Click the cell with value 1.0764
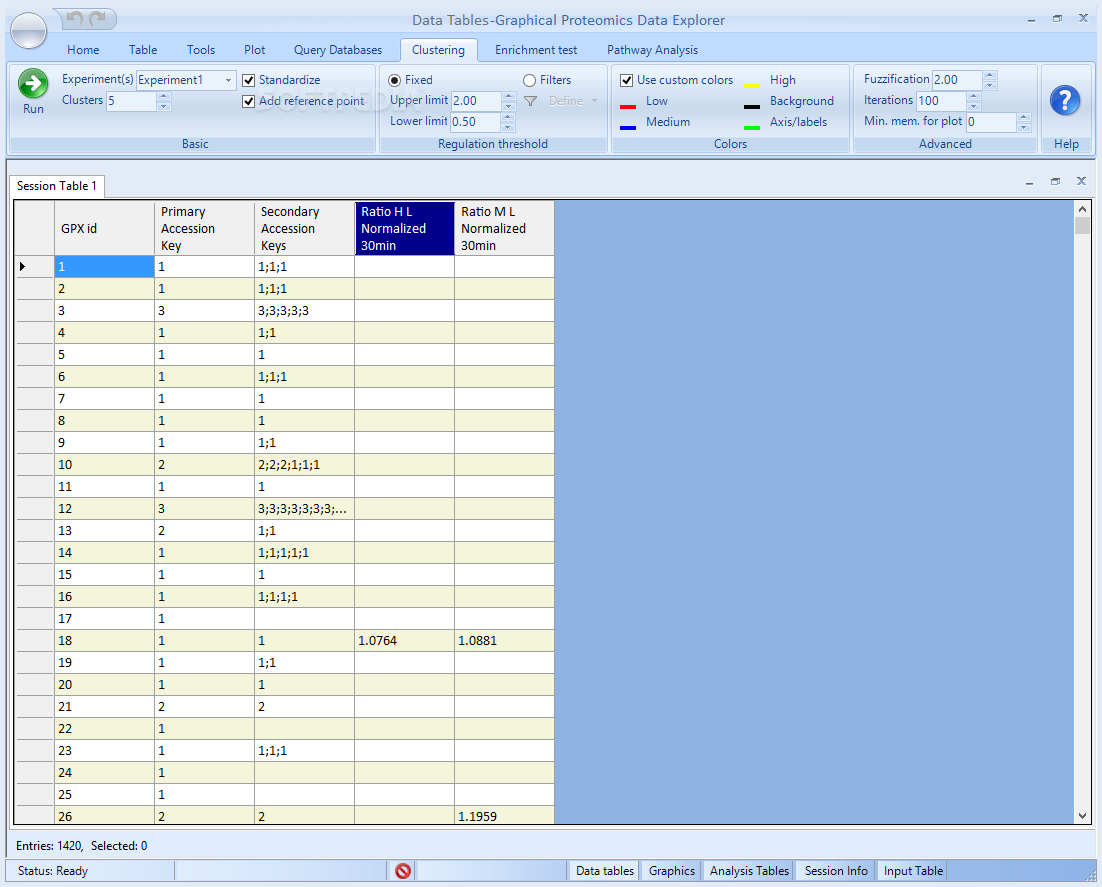This screenshot has width=1102, height=887. (x=404, y=641)
